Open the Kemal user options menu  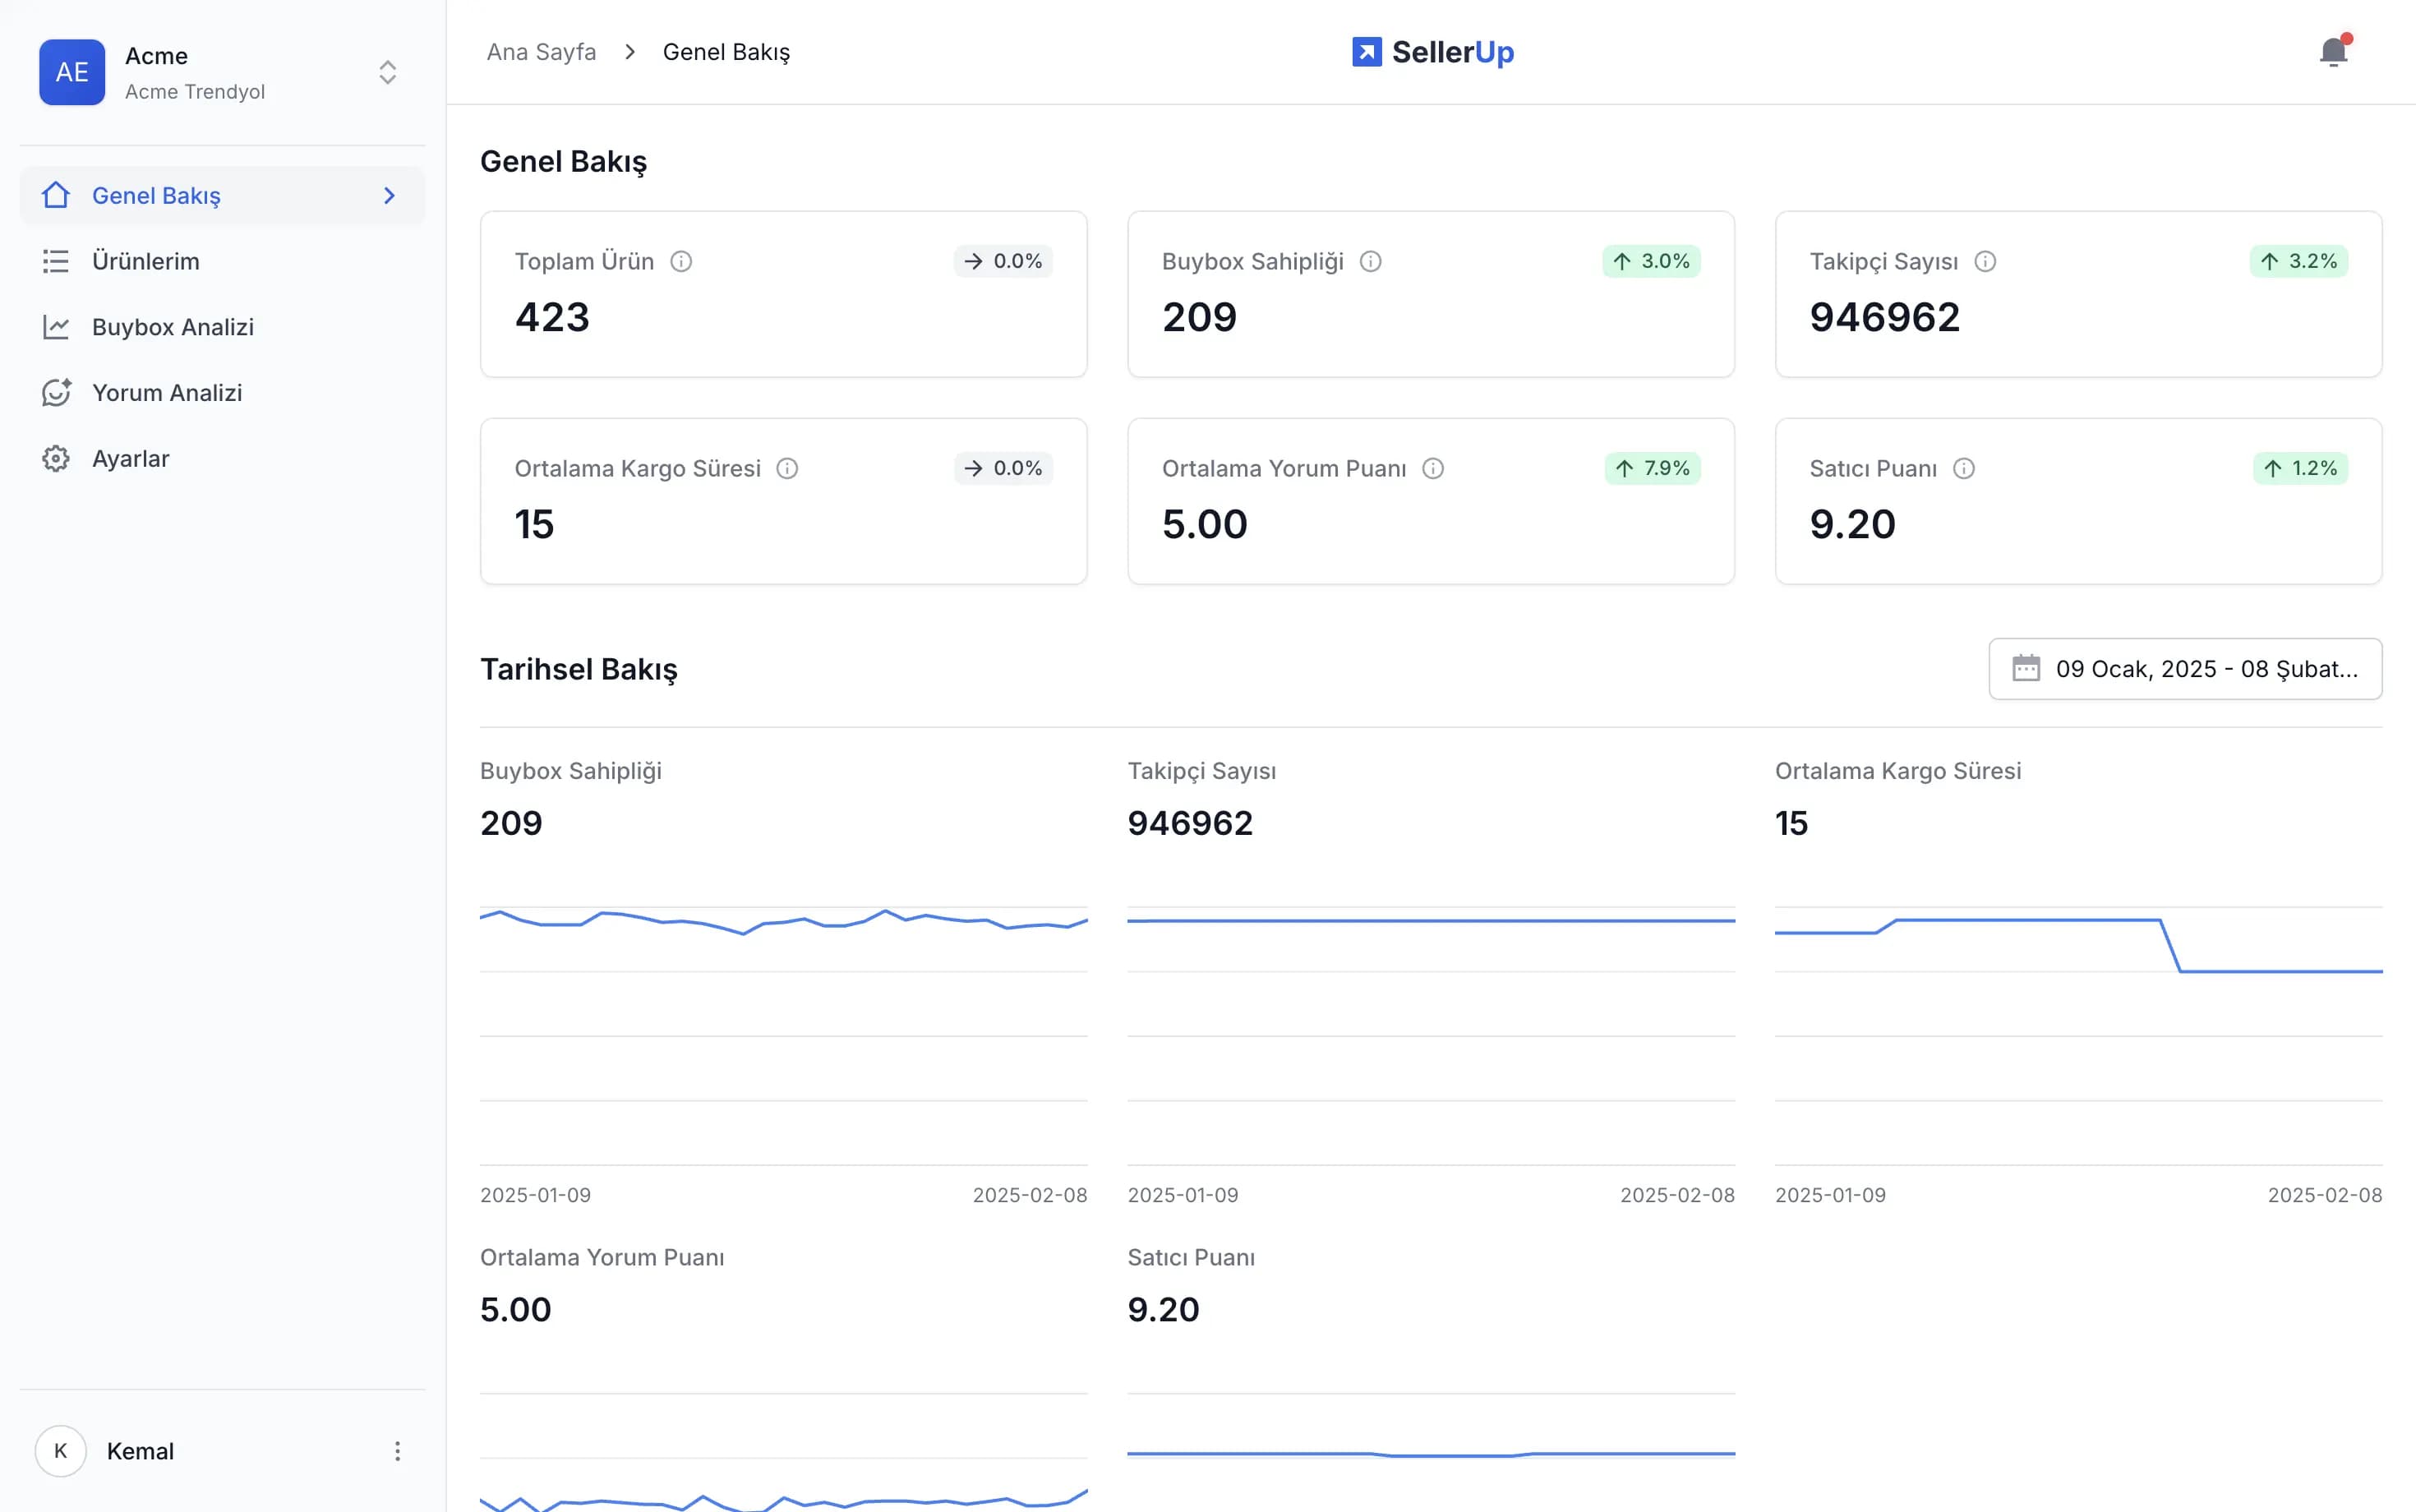point(397,1450)
